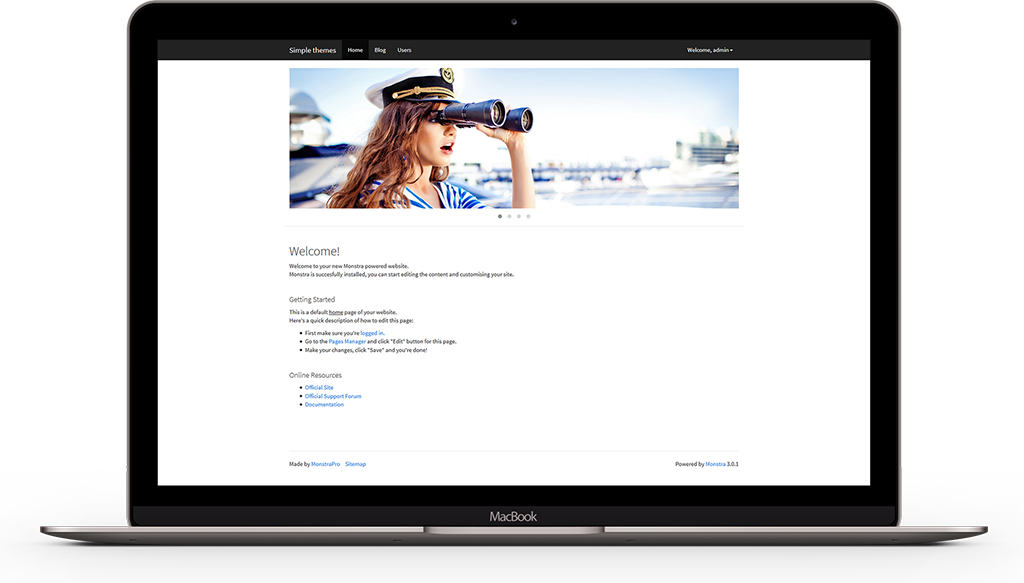Open the Welcome, admin dropdown
This screenshot has height=583, width=1024.
click(x=710, y=49)
